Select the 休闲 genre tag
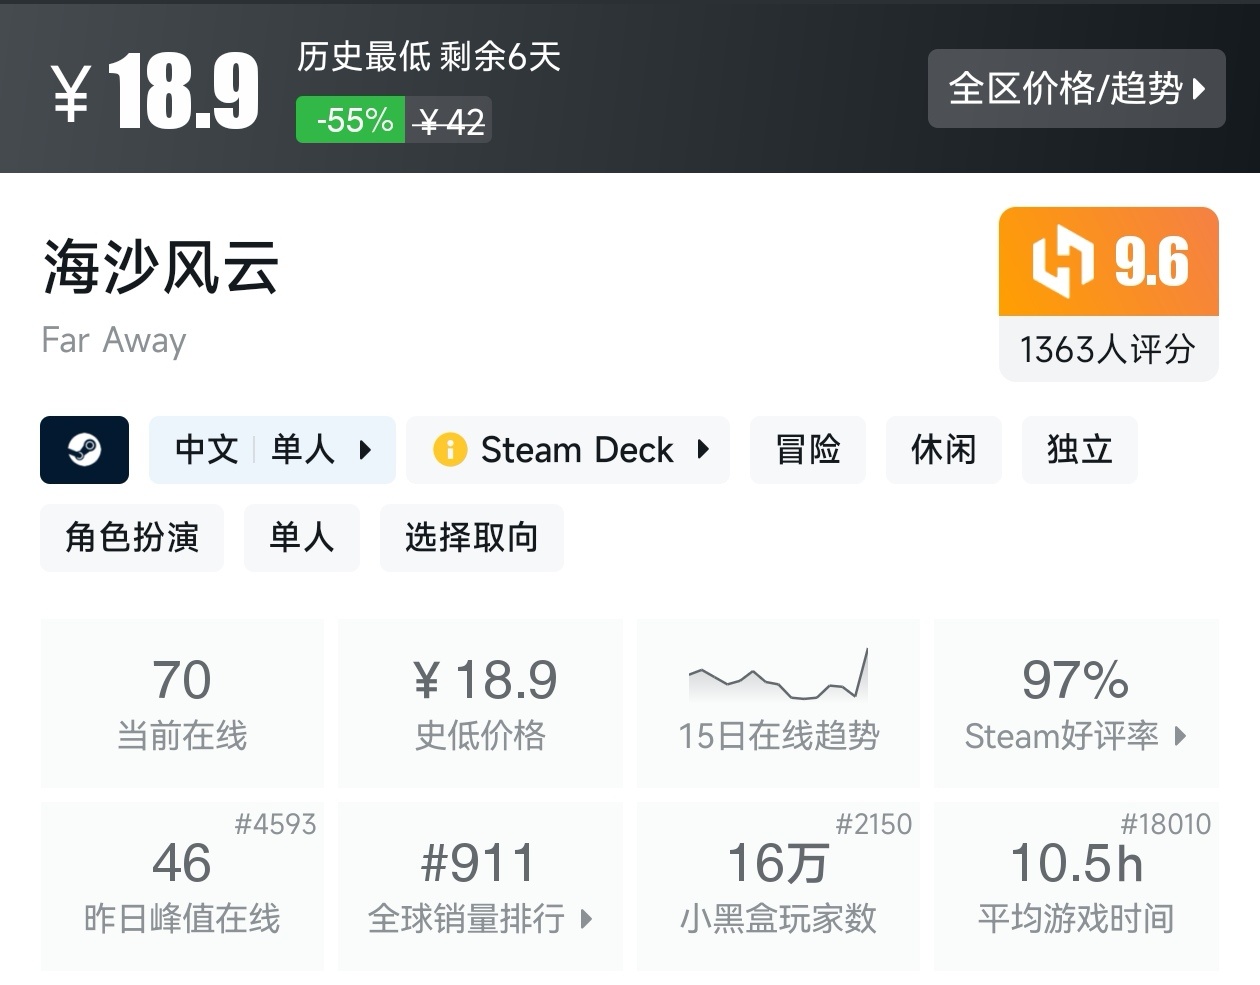The image size is (1260, 985). [943, 450]
